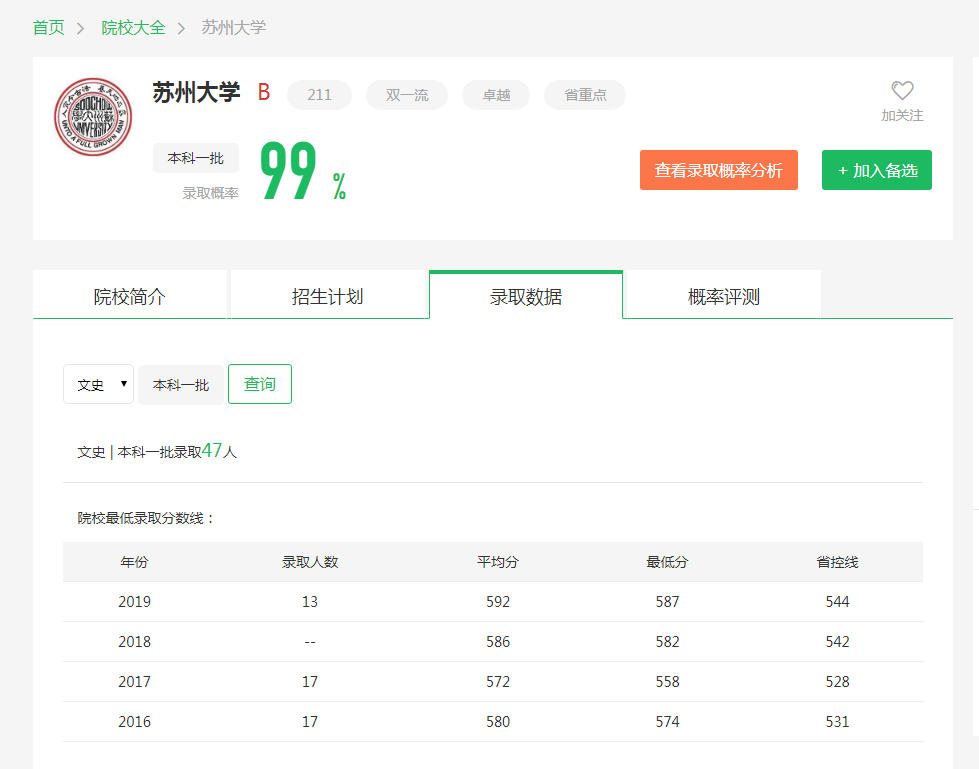The height and width of the screenshot is (769, 979).
Task: Click 年份 column header
Action: point(134,562)
